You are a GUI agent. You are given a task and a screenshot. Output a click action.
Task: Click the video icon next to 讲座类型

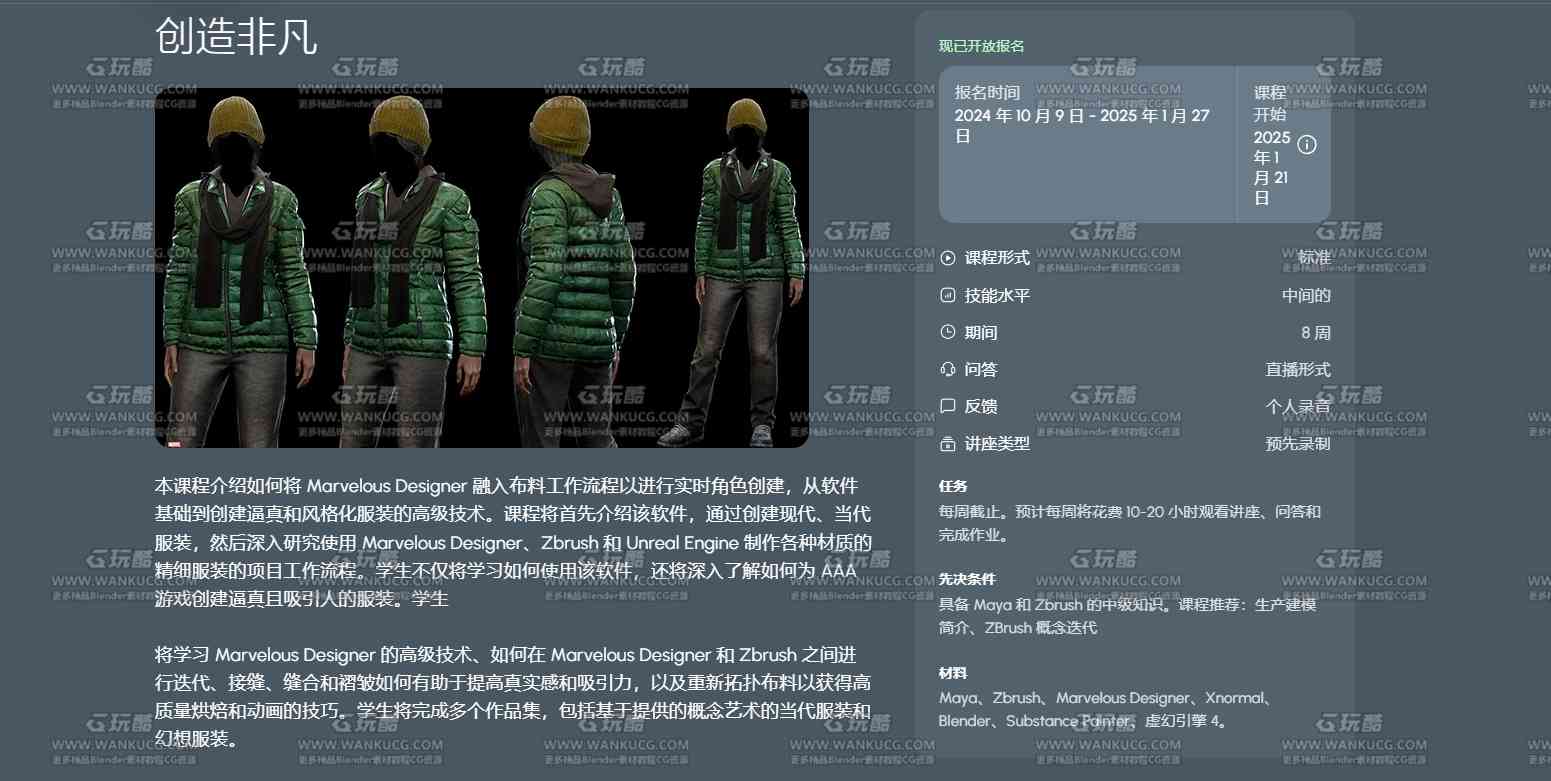[948, 443]
